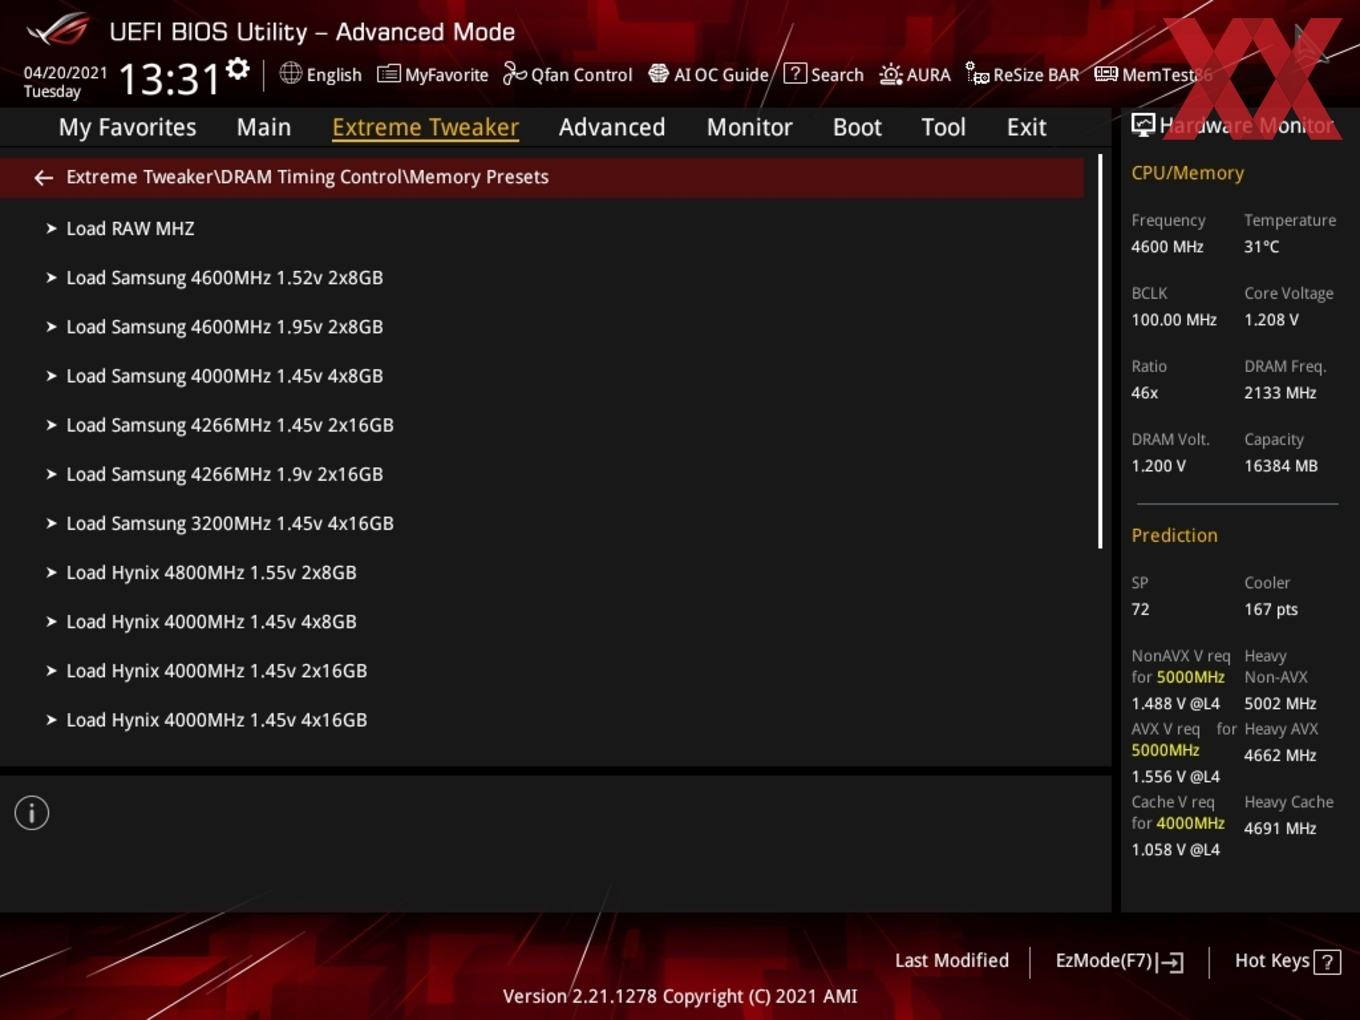Click the info icon in help area

(x=32, y=813)
